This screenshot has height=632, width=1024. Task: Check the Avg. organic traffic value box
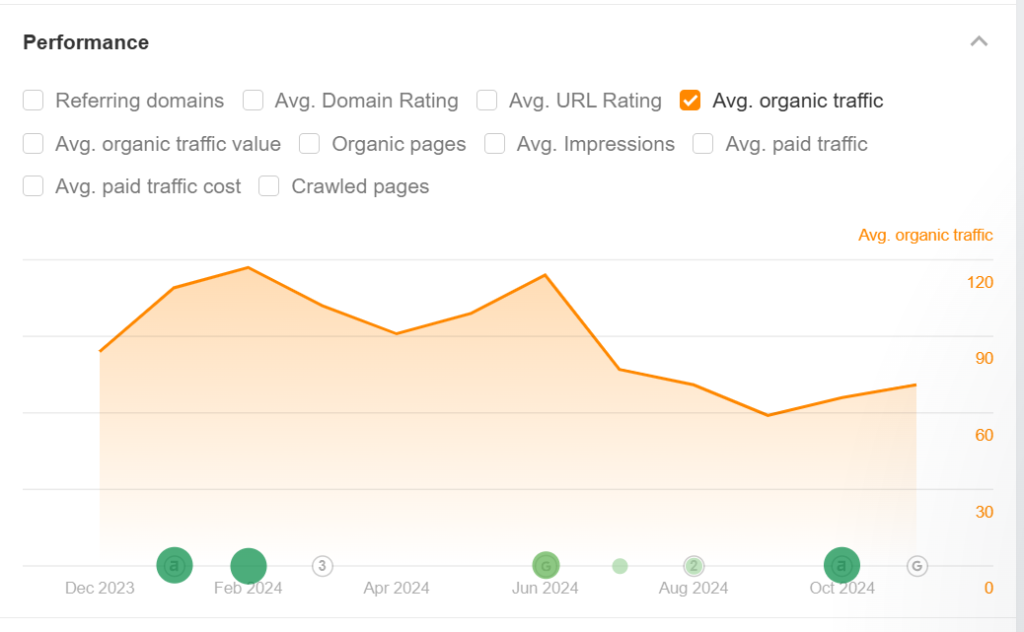pyautogui.click(x=34, y=144)
